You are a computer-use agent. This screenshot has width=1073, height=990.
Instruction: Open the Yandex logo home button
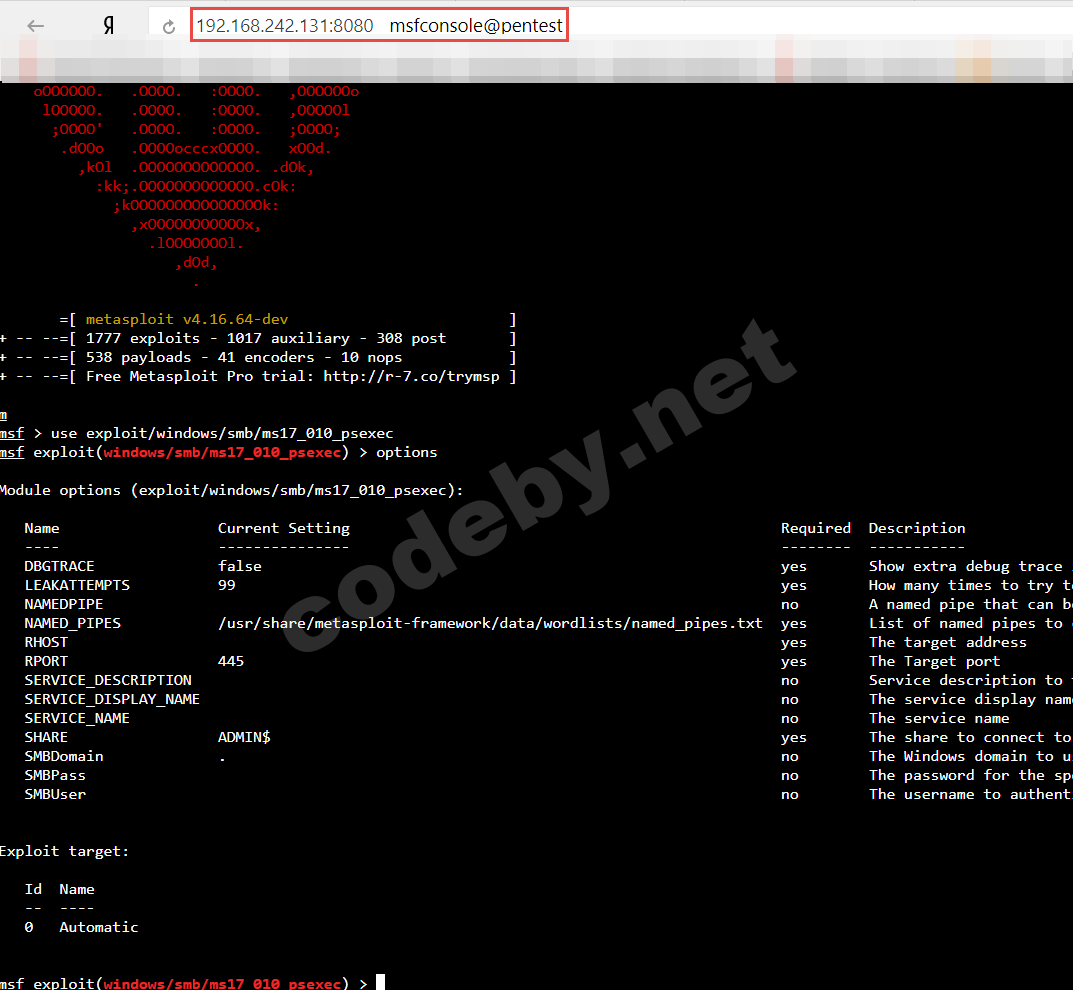108,25
